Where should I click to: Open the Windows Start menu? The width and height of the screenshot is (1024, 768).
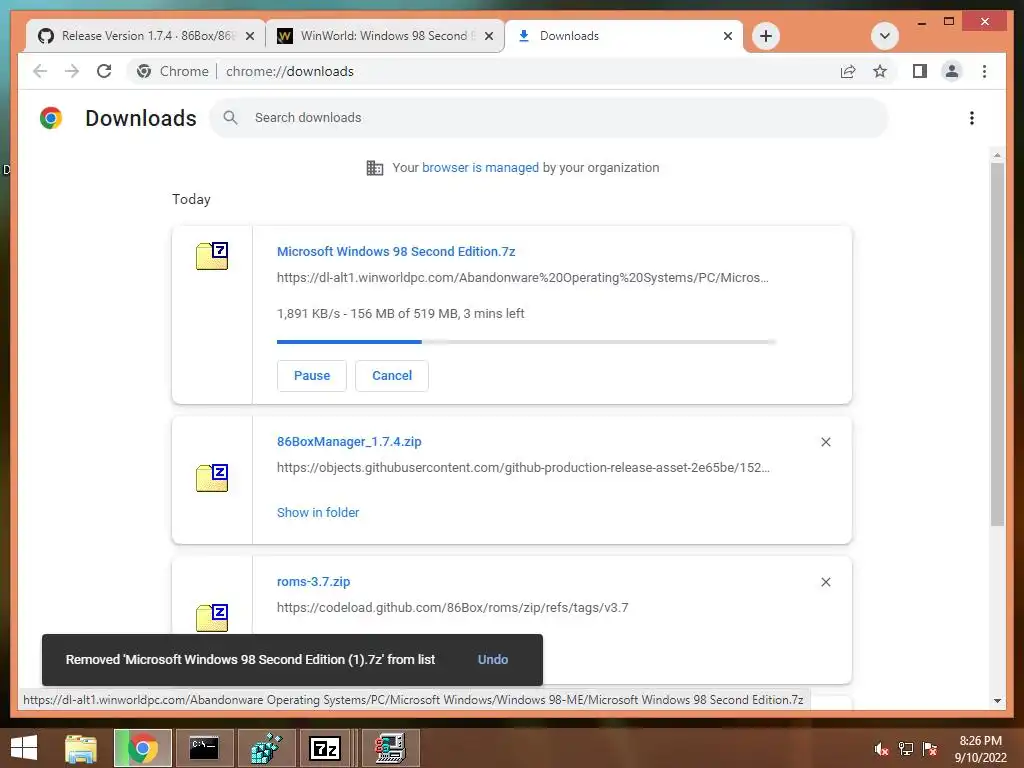24,748
